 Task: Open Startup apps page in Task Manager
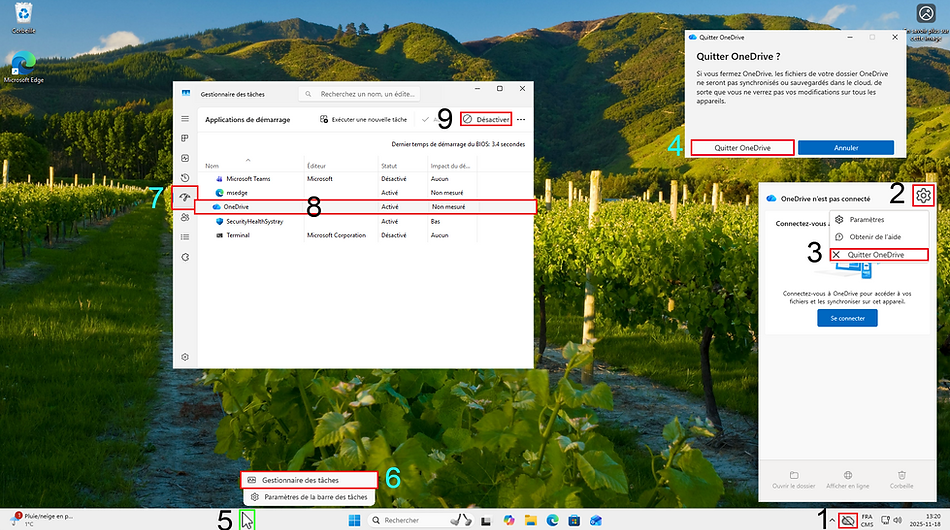pyautogui.click(x=185, y=197)
